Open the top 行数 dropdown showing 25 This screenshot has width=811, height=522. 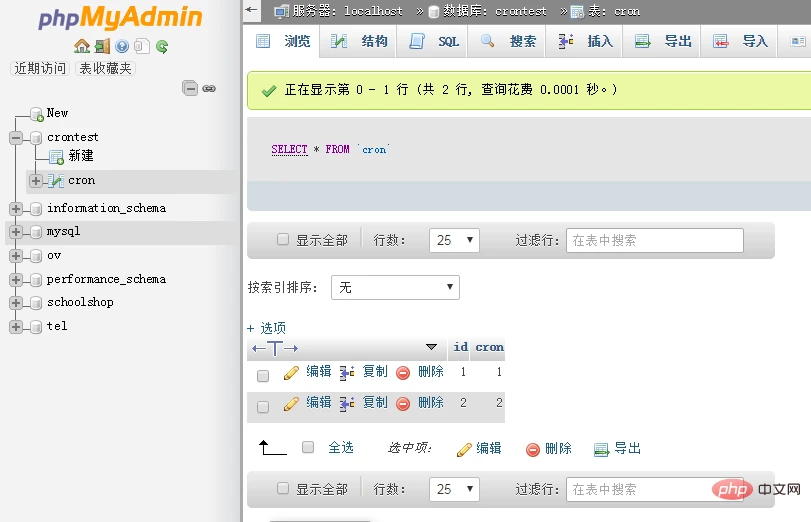coord(454,240)
